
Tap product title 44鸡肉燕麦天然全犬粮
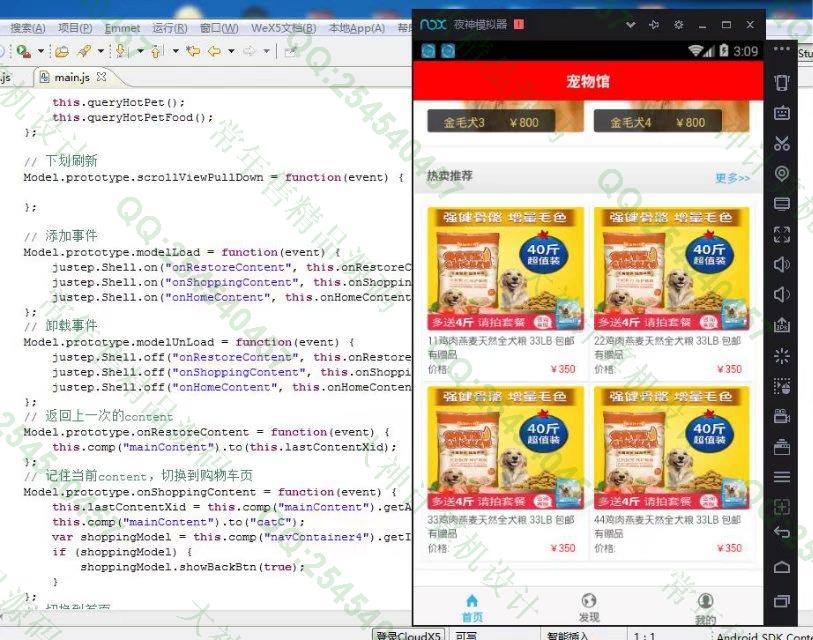point(667,526)
